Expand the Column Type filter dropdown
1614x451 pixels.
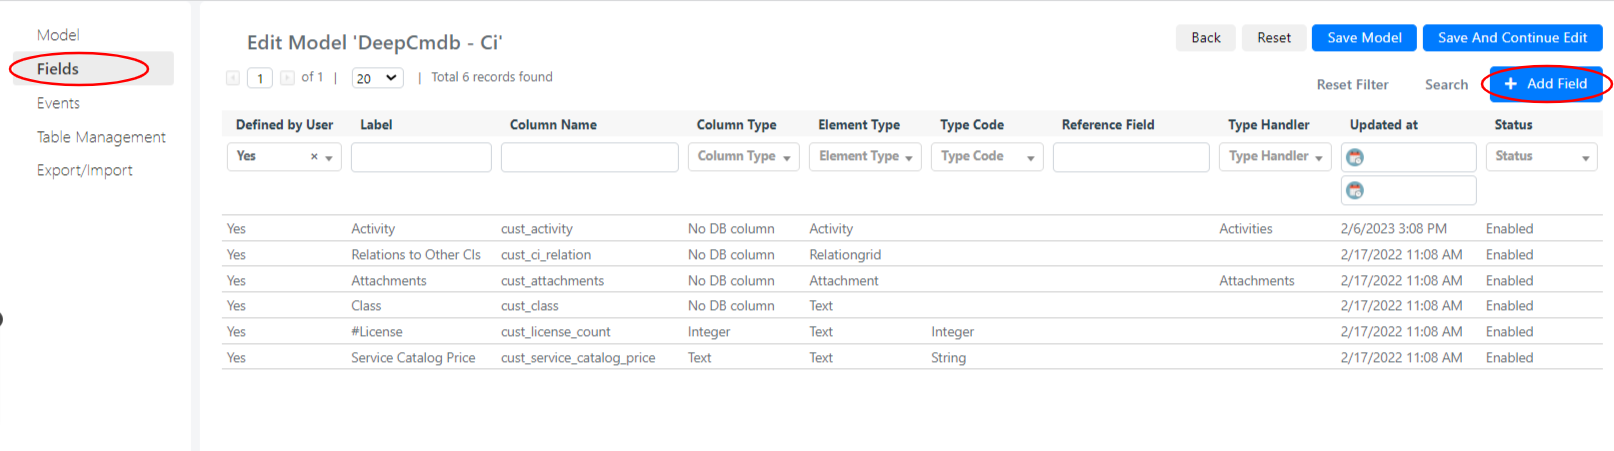click(x=743, y=157)
